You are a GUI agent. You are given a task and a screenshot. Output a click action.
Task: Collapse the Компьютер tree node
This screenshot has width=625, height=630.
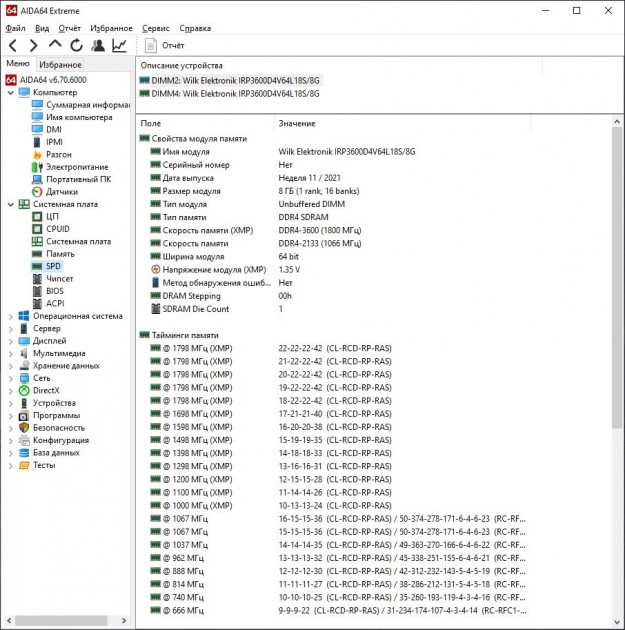[x=10, y=92]
